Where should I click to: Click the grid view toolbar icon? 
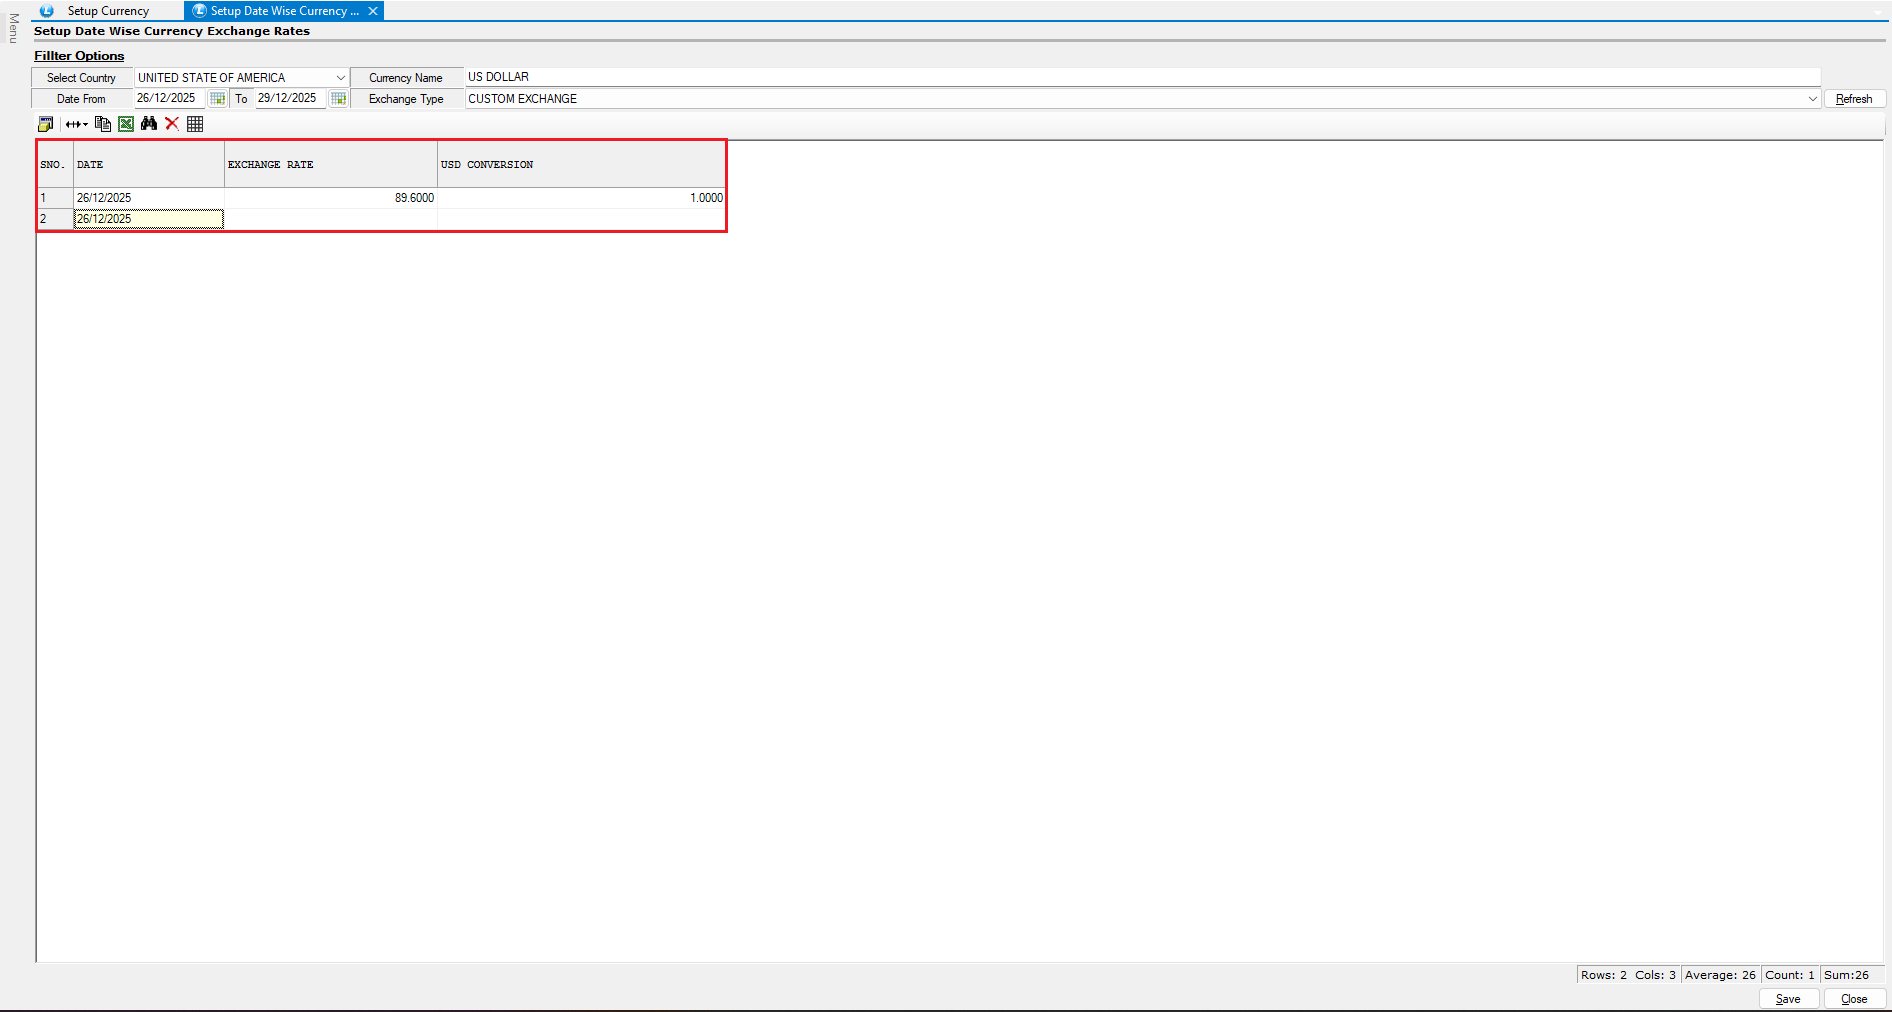195,124
